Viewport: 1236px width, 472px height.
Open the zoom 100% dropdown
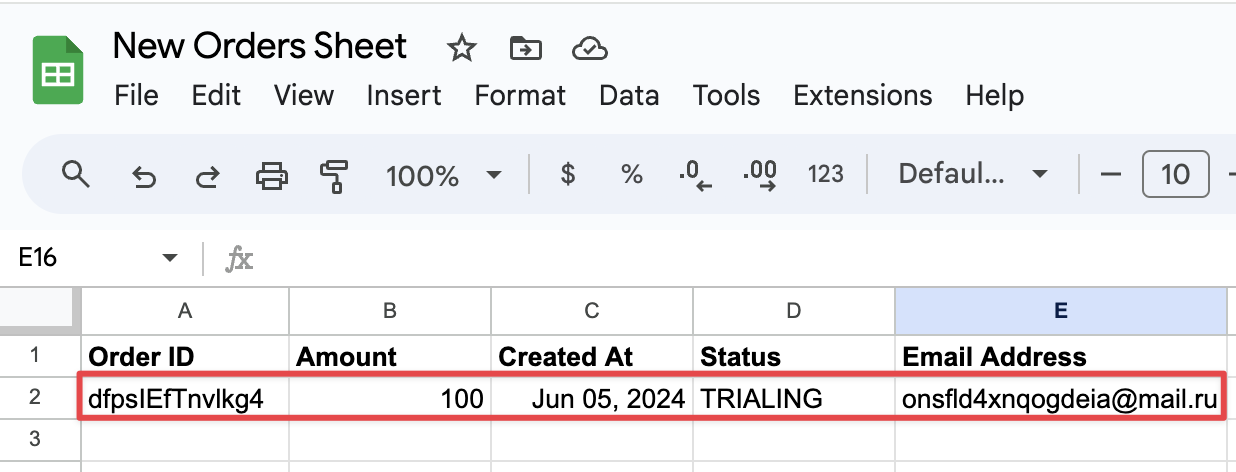(443, 176)
